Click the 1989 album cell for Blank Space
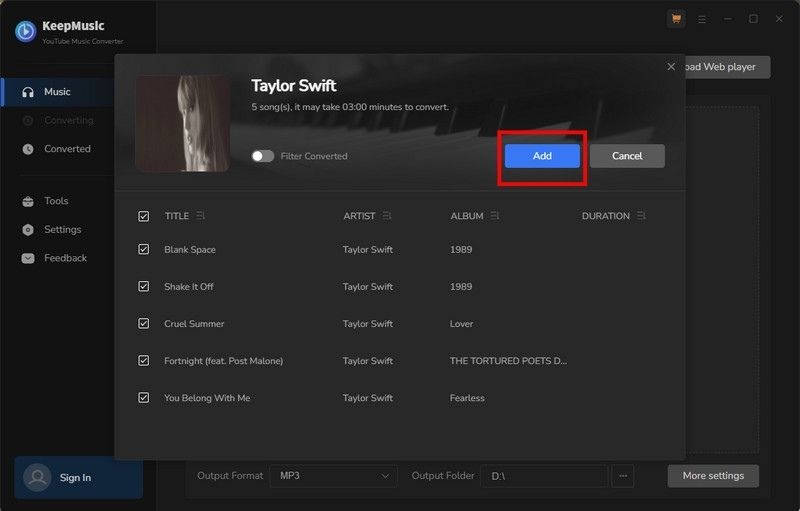Image resolution: width=800 pixels, height=511 pixels. [461, 249]
